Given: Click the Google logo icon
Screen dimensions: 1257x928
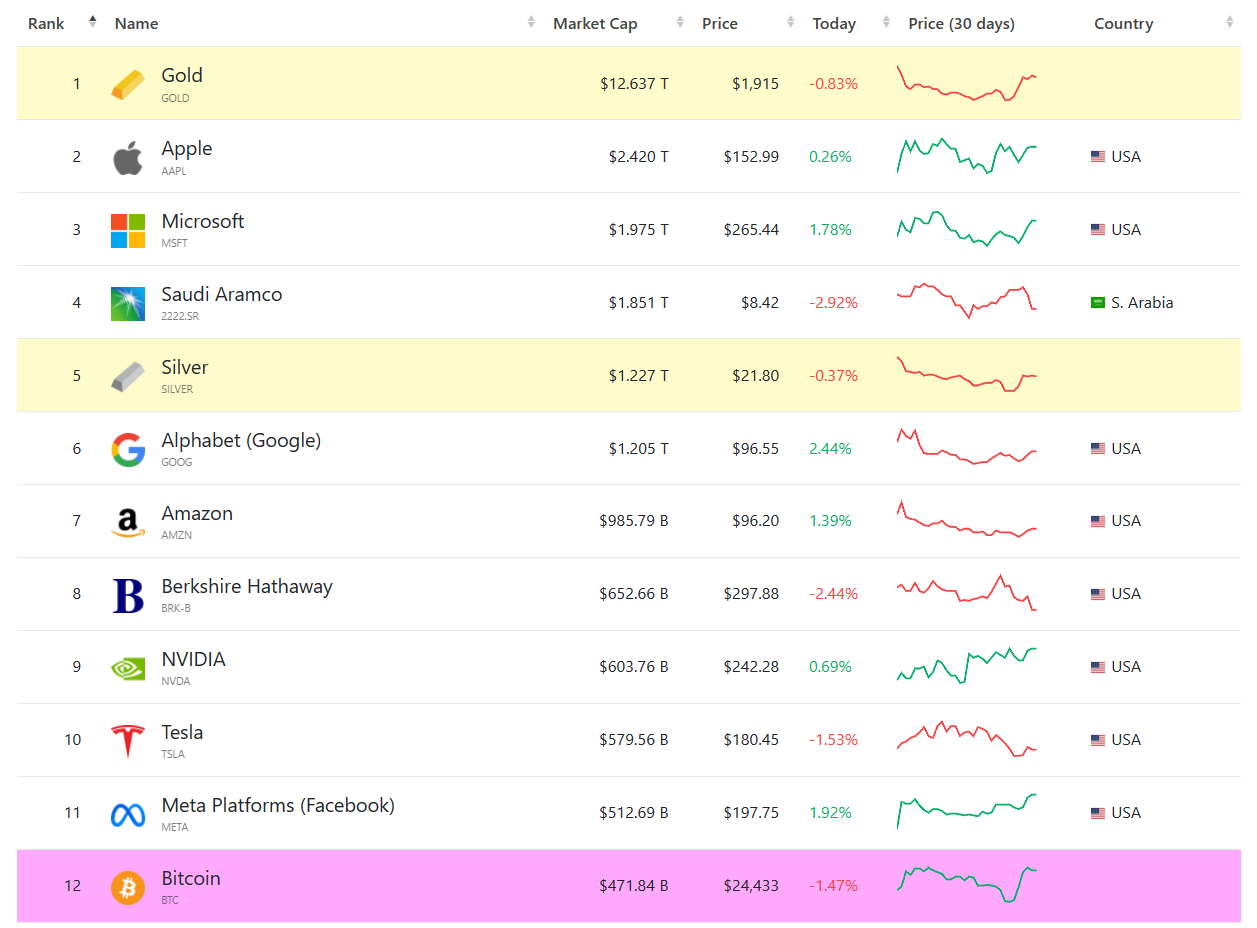Looking at the screenshot, I should pyautogui.click(x=127, y=449).
